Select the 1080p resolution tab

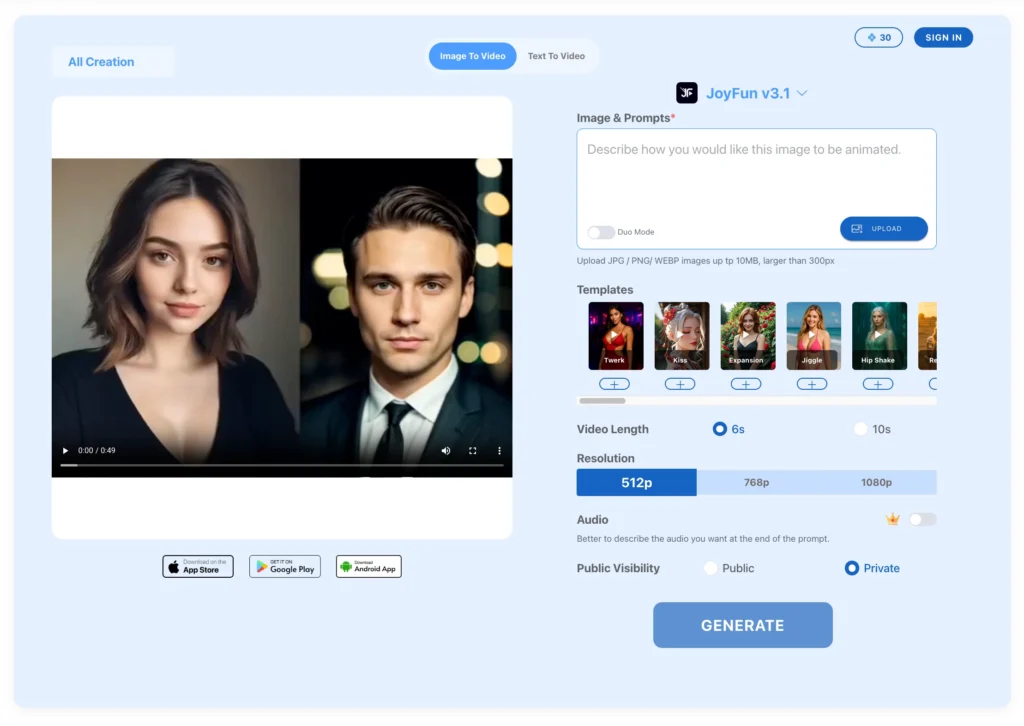point(876,482)
